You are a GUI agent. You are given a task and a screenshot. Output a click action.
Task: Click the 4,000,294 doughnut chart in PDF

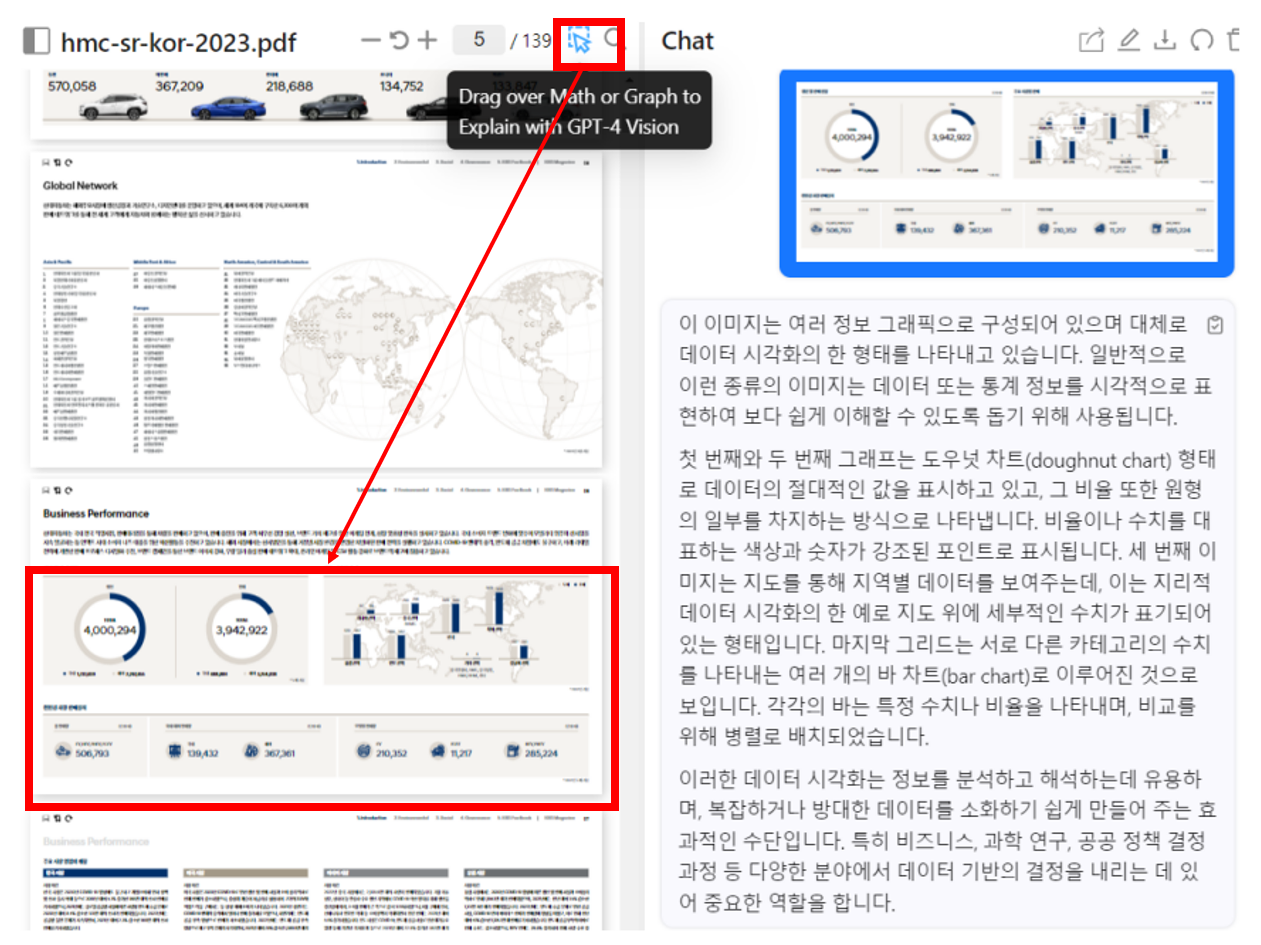click(x=110, y=631)
